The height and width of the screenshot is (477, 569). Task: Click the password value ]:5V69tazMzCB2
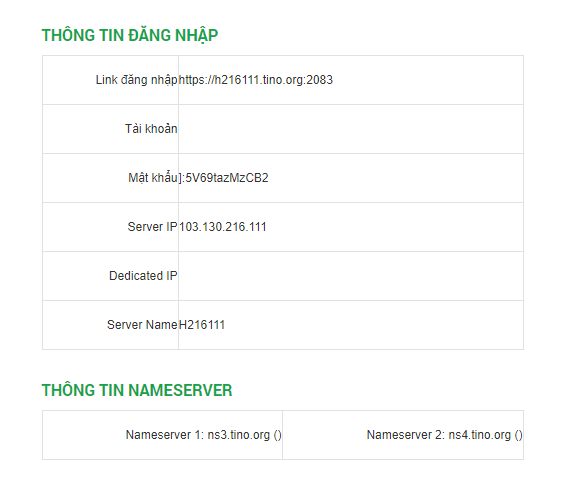[x=224, y=178]
